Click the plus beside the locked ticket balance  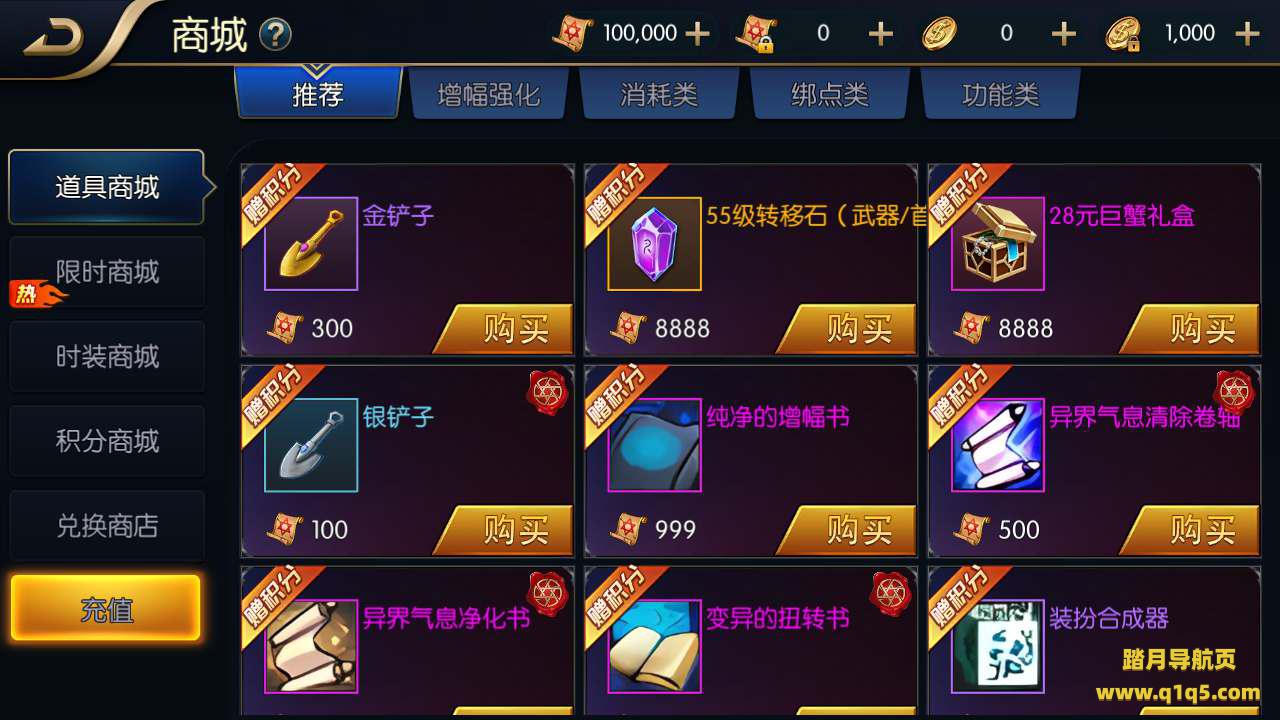click(880, 34)
